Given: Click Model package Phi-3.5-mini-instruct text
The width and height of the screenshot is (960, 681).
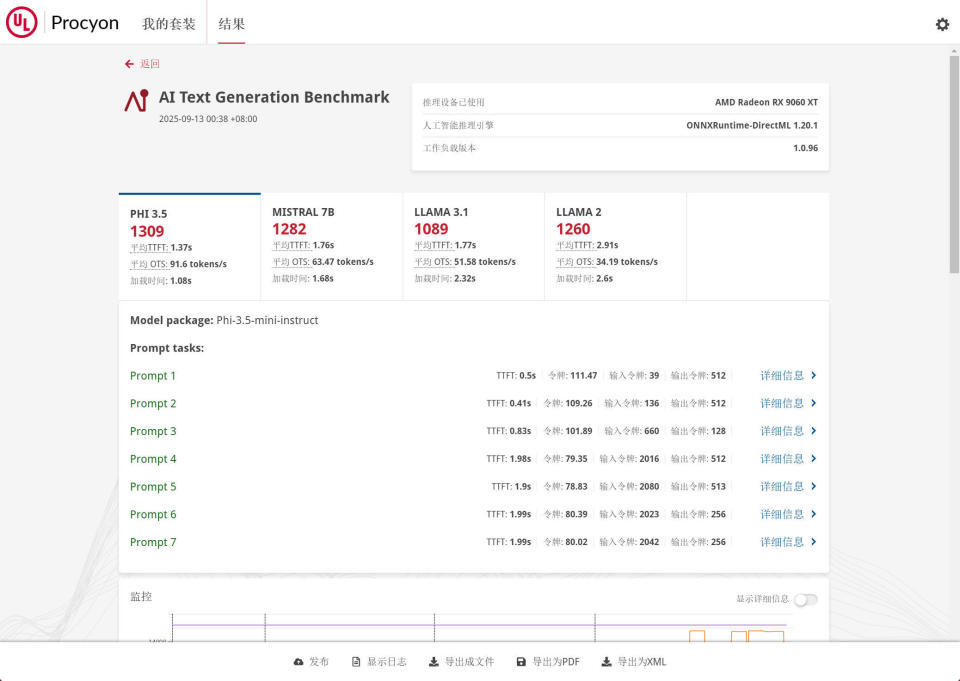Looking at the screenshot, I should tap(224, 320).
